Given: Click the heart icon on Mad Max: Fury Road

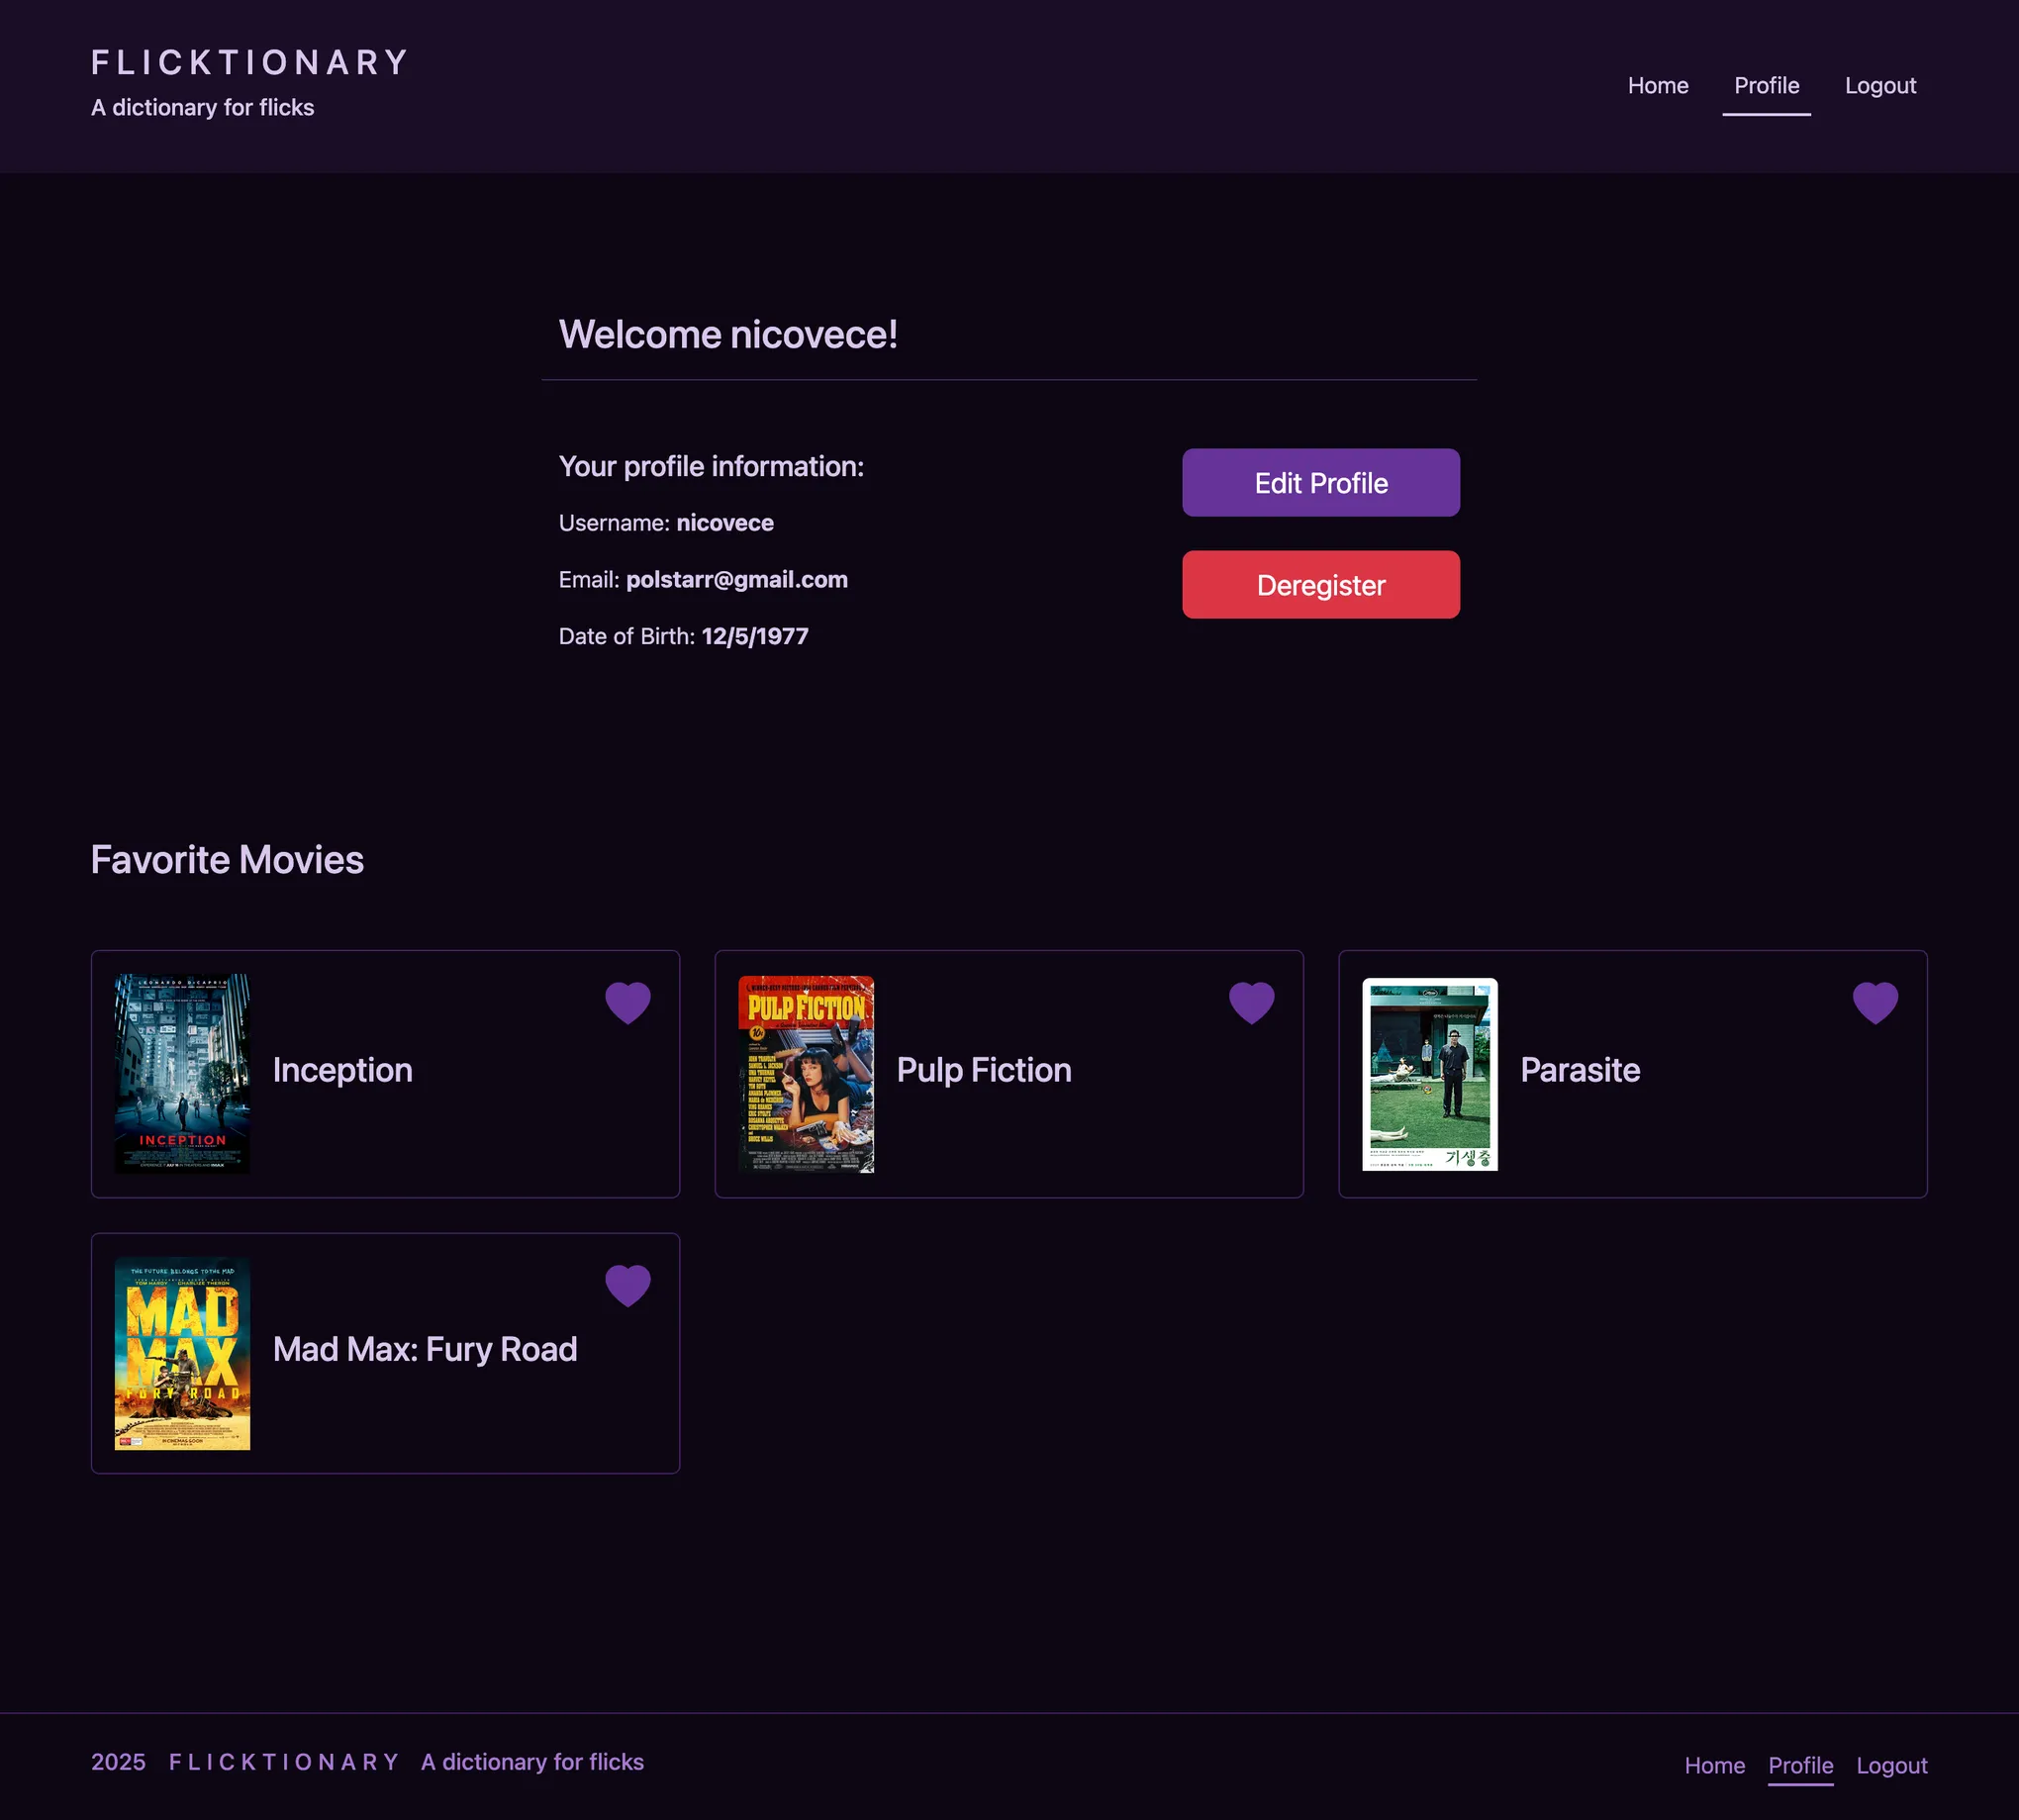Looking at the screenshot, I should 628,1286.
